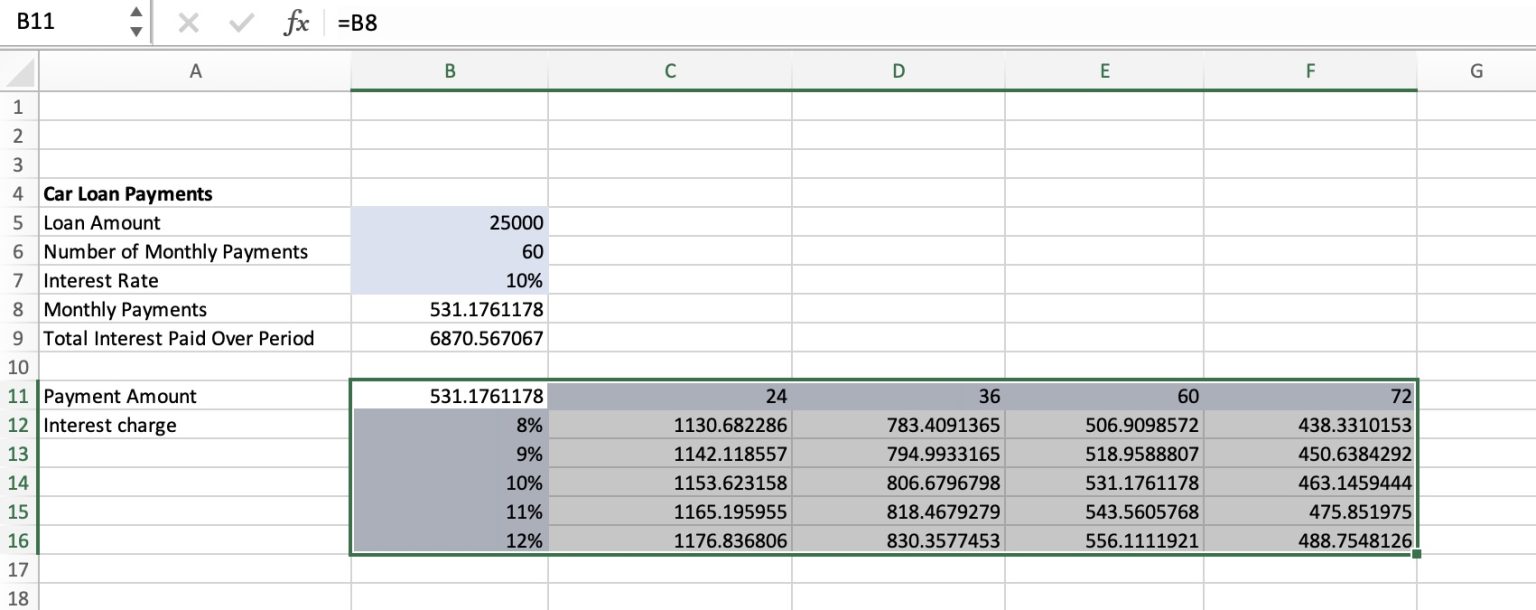Select column B header
The width and height of the screenshot is (1536, 610).
pyautogui.click(x=449, y=71)
